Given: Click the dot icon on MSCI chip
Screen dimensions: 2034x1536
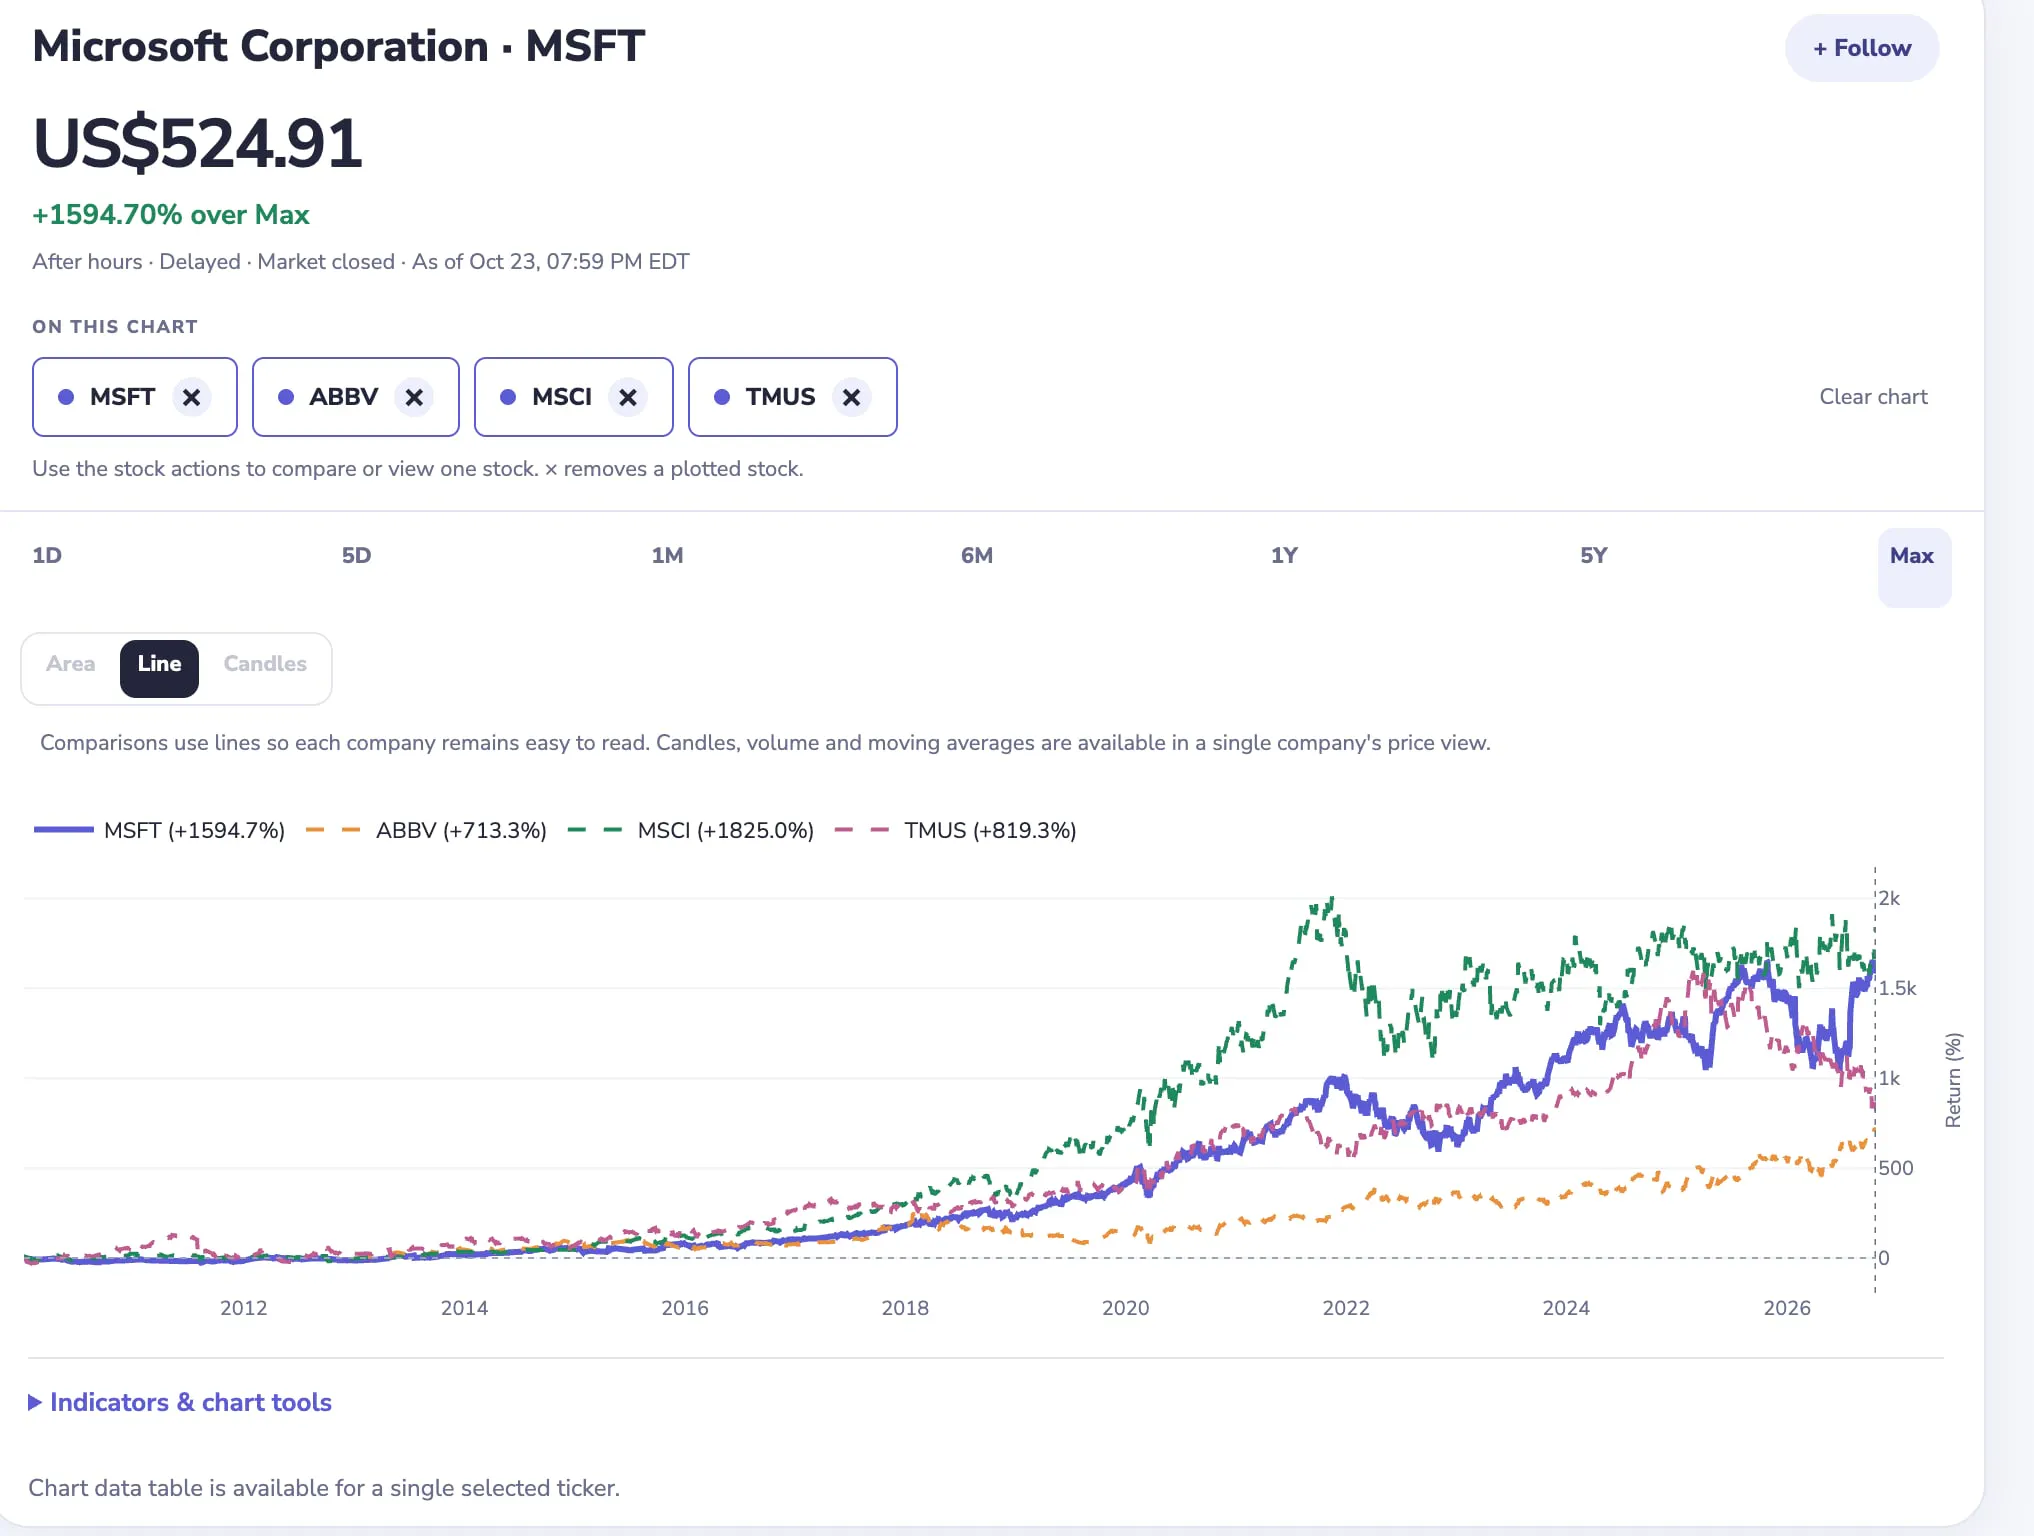Looking at the screenshot, I should [x=508, y=397].
